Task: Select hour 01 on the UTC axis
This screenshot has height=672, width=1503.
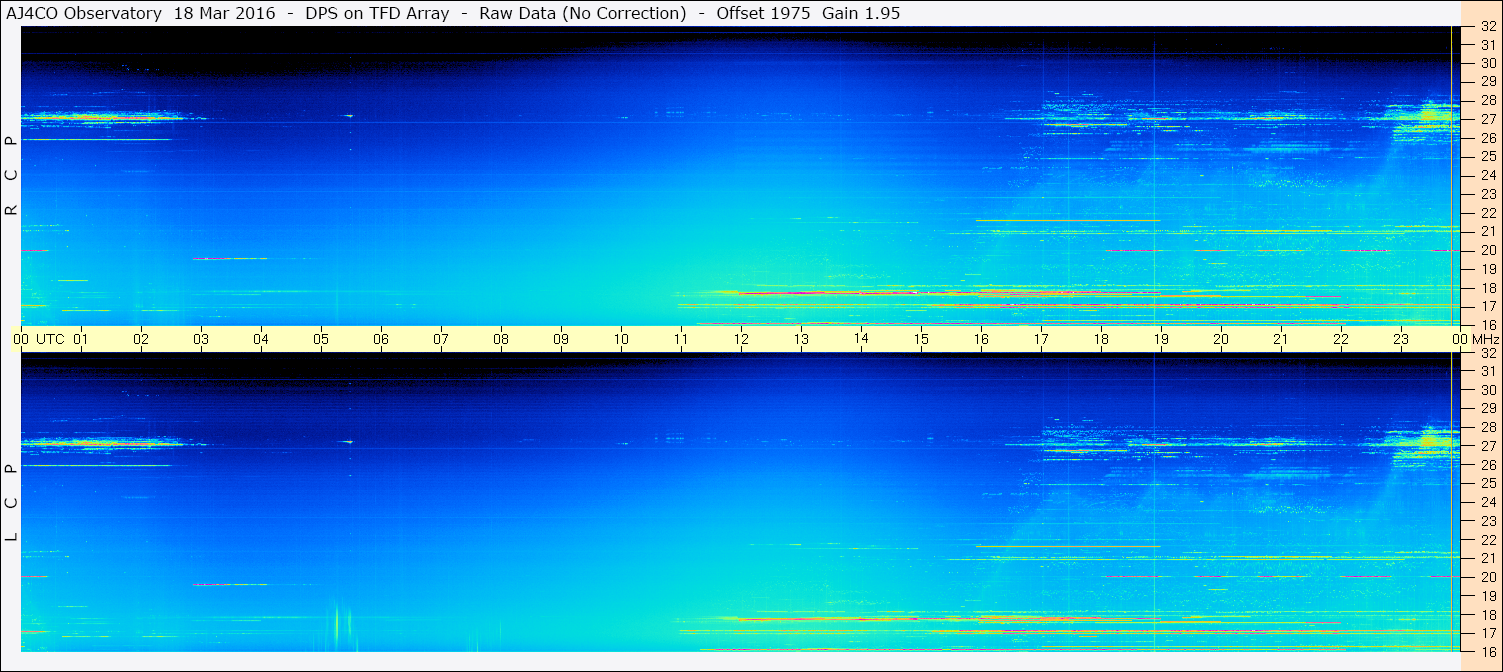Action: 81,339
